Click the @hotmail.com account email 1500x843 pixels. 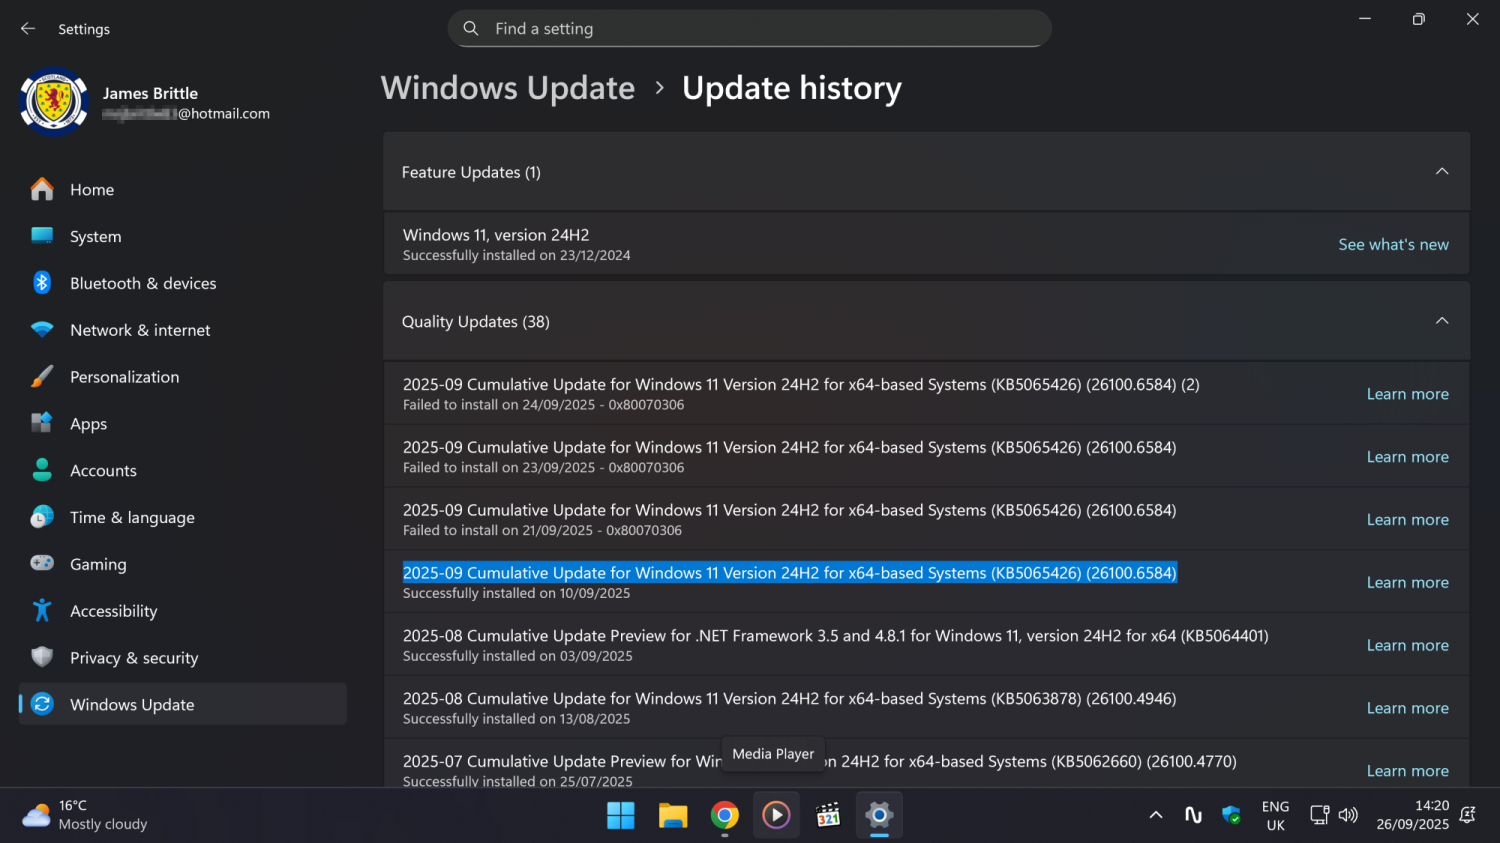(x=186, y=114)
